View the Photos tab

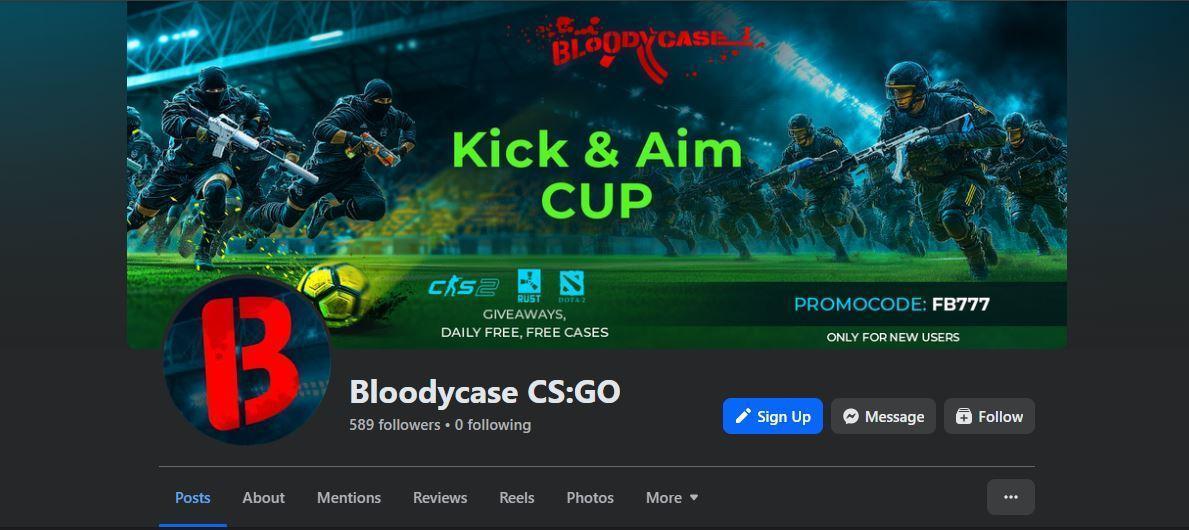pos(590,498)
